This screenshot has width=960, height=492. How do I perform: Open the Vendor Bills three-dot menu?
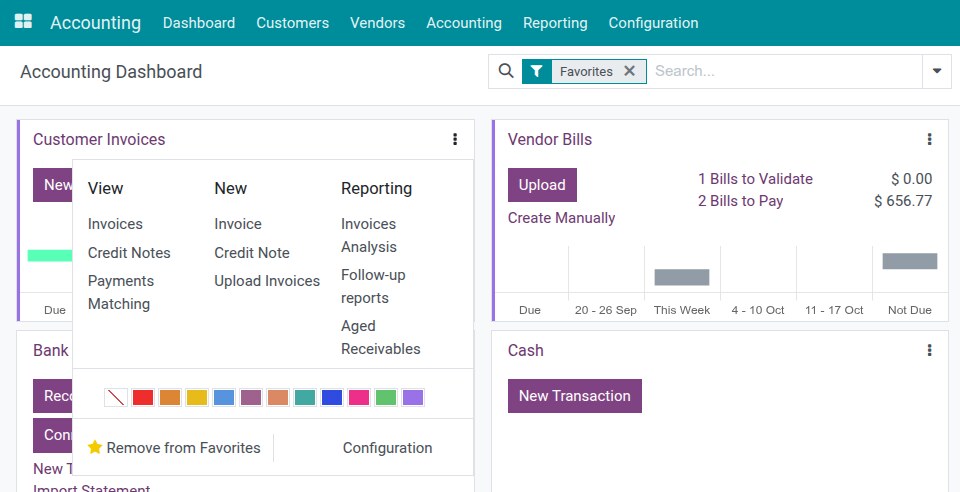(x=929, y=140)
